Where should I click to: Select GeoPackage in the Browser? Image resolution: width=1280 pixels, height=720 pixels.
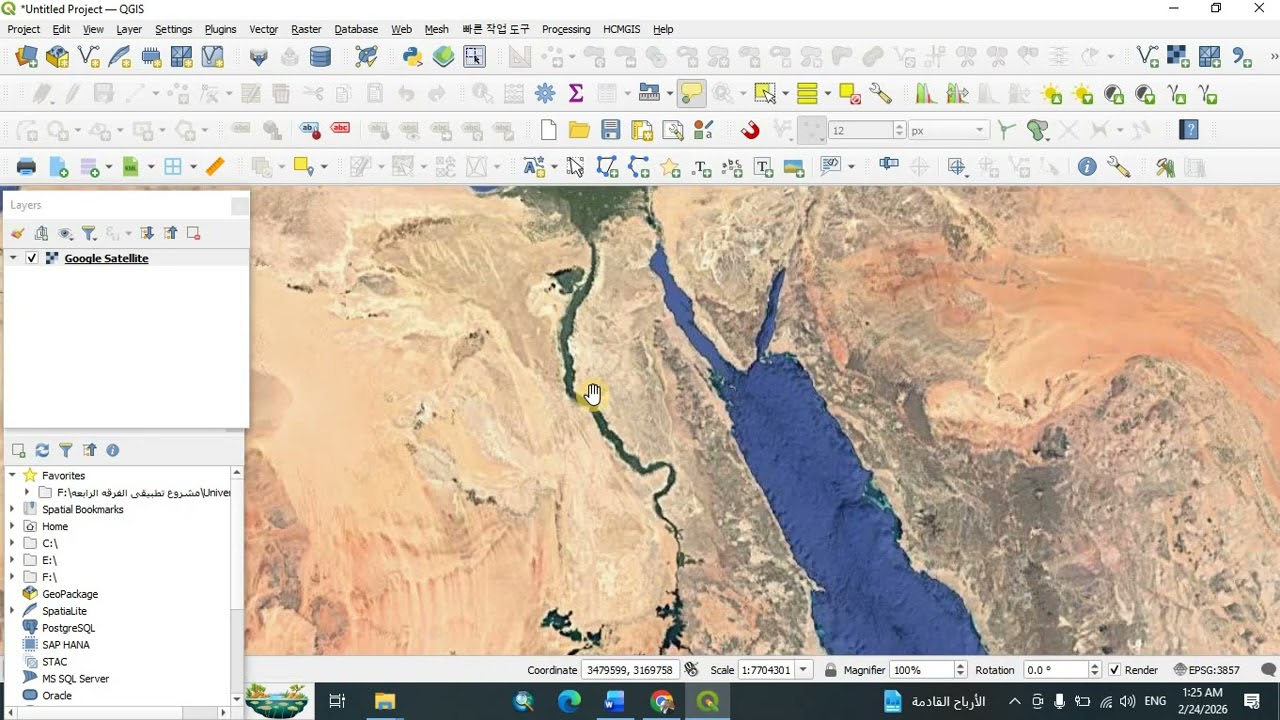pyautogui.click(x=70, y=594)
